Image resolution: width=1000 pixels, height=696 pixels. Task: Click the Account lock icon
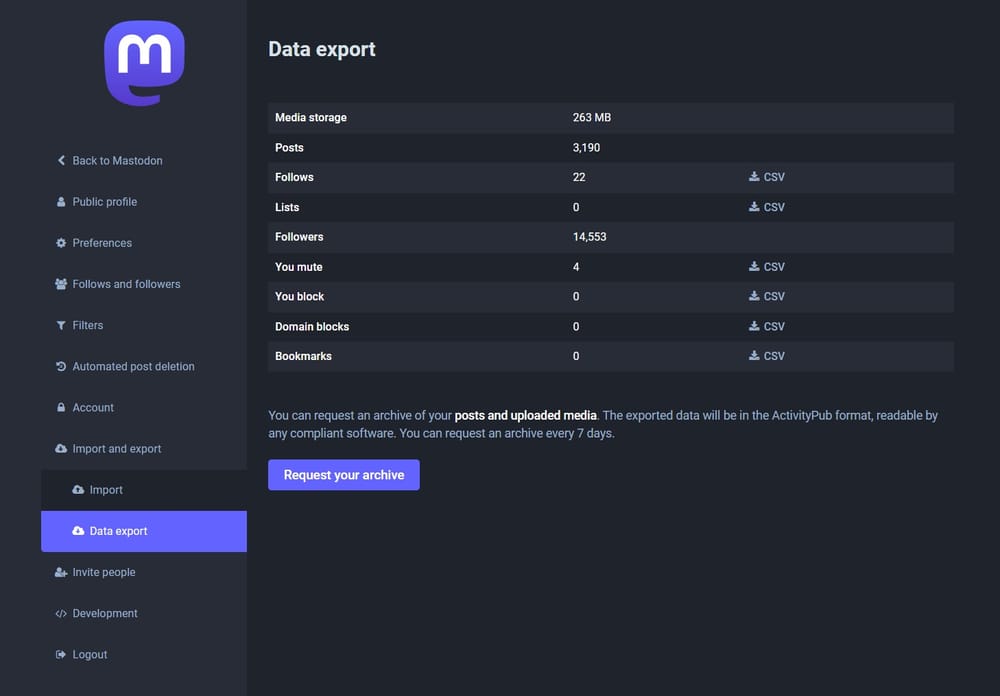click(61, 407)
